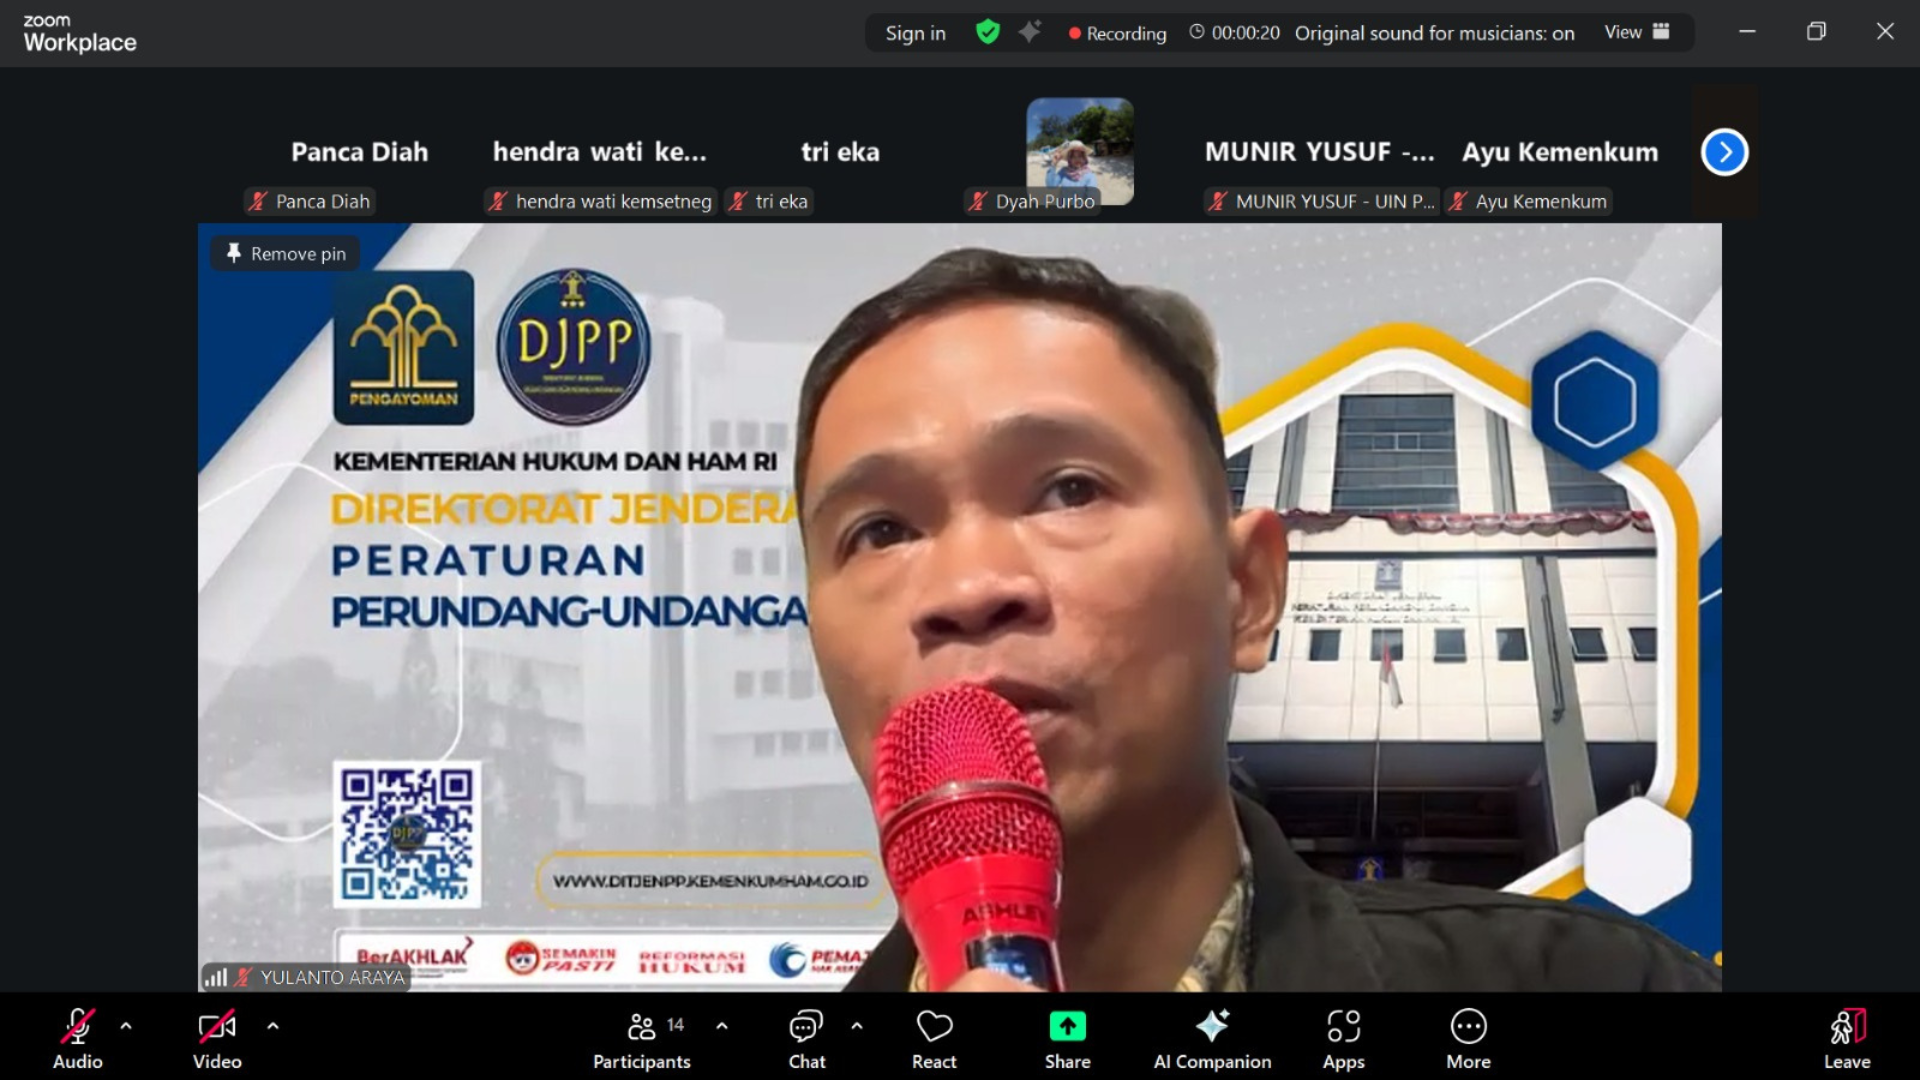Open the Apps panel
This screenshot has width=1920, height=1080.
click(x=1343, y=1038)
